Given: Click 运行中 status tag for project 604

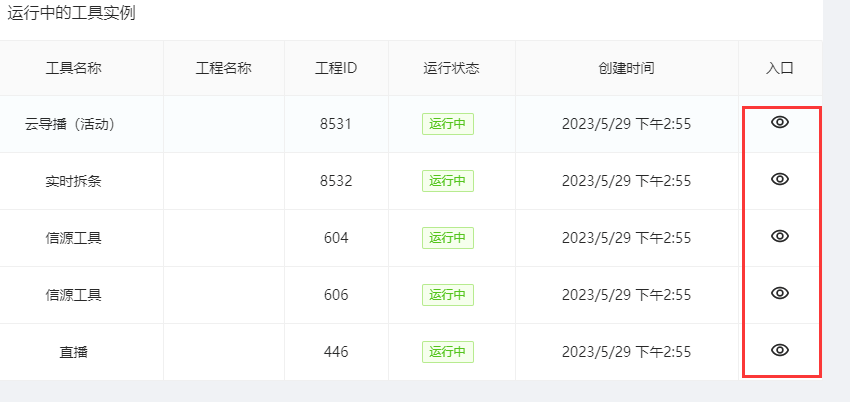Looking at the screenshot, I should click(x=448, y=238).
